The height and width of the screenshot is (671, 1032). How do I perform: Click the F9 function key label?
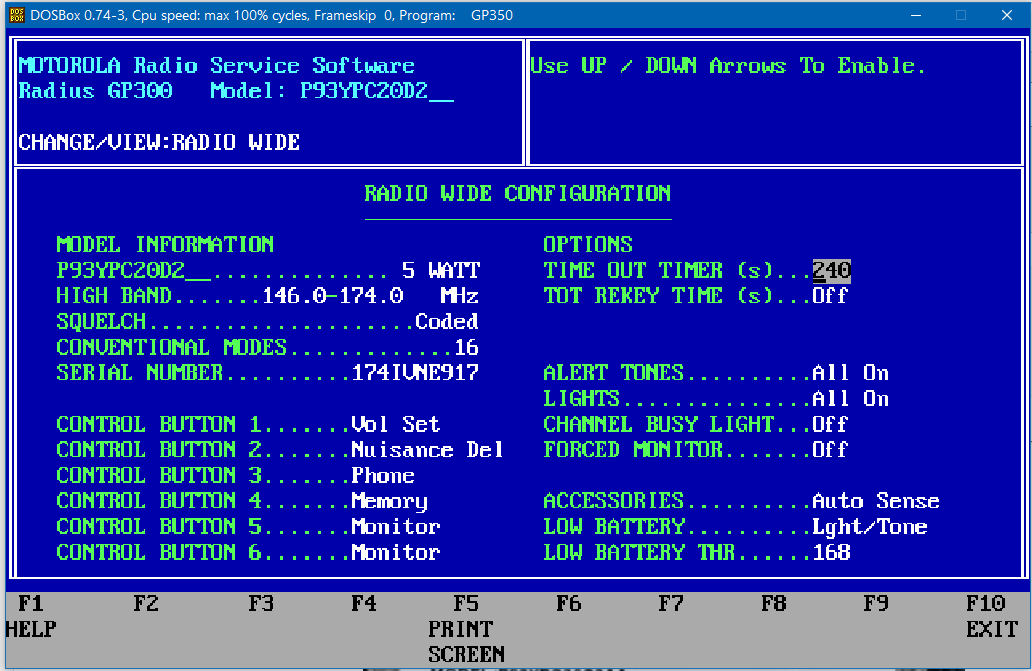(x=876, y=604)
